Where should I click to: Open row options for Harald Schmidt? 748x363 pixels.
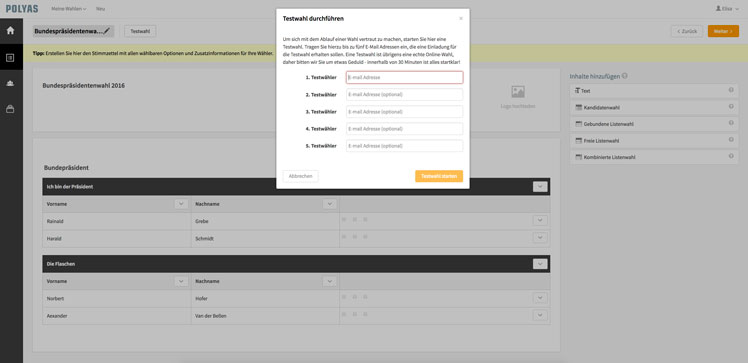(x=540, y=238)
